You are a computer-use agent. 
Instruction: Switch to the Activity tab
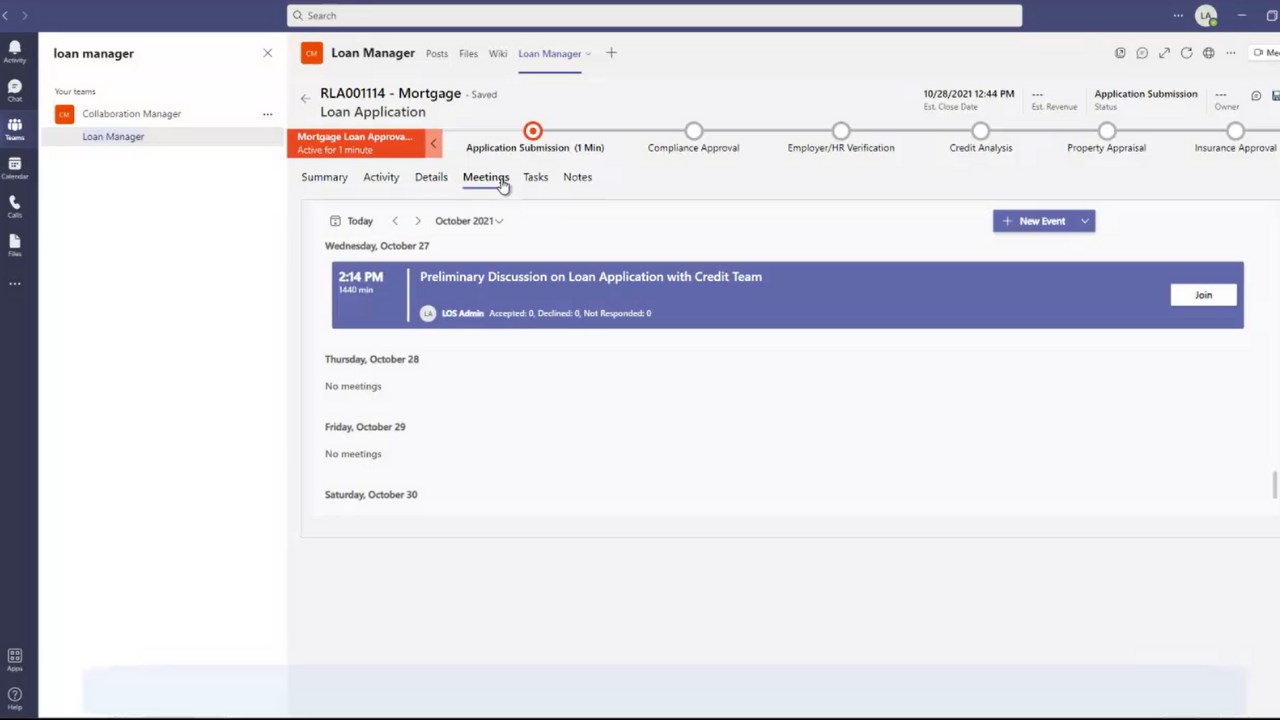point(381,177)
